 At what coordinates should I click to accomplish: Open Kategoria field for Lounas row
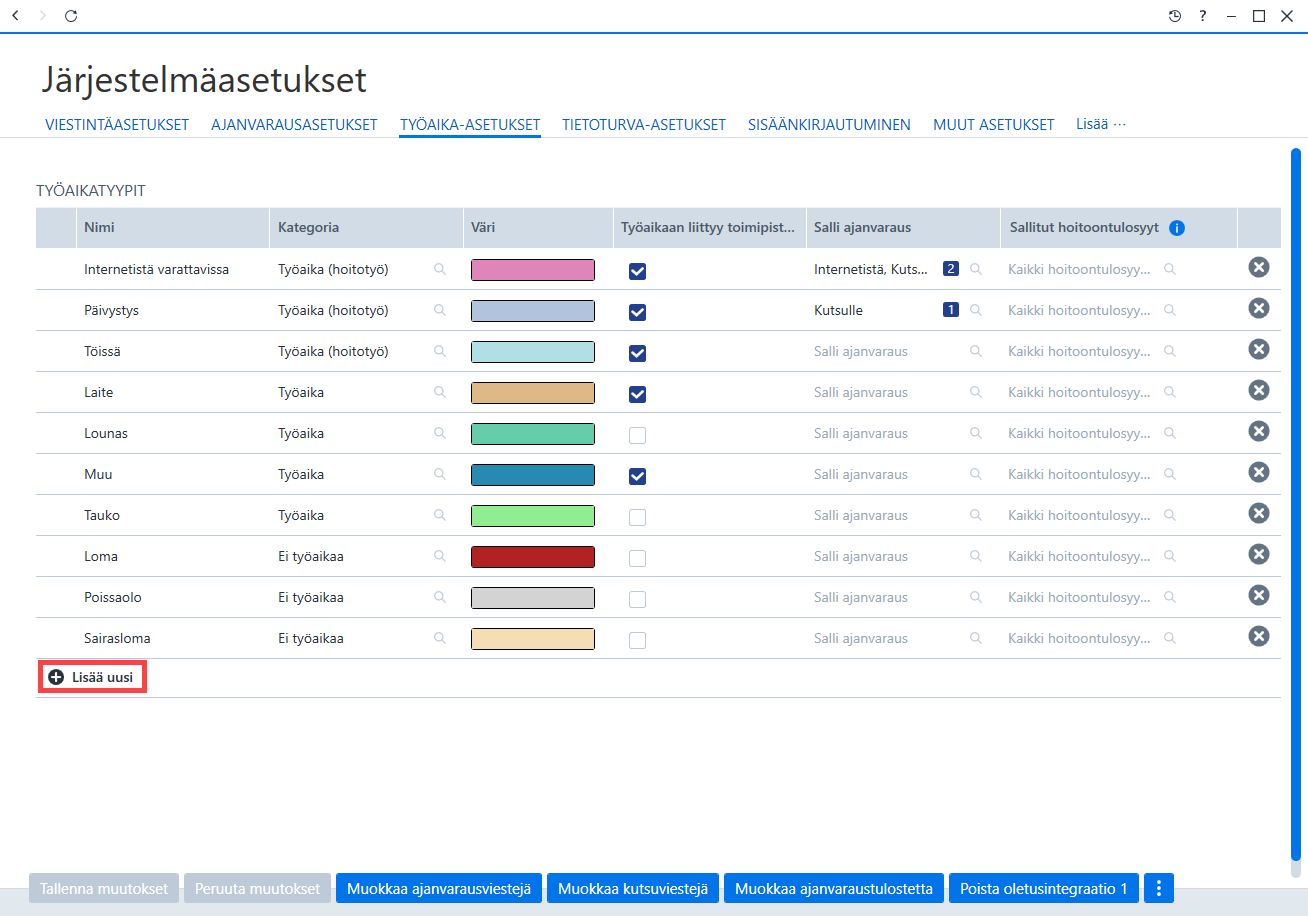coord(365,433)
